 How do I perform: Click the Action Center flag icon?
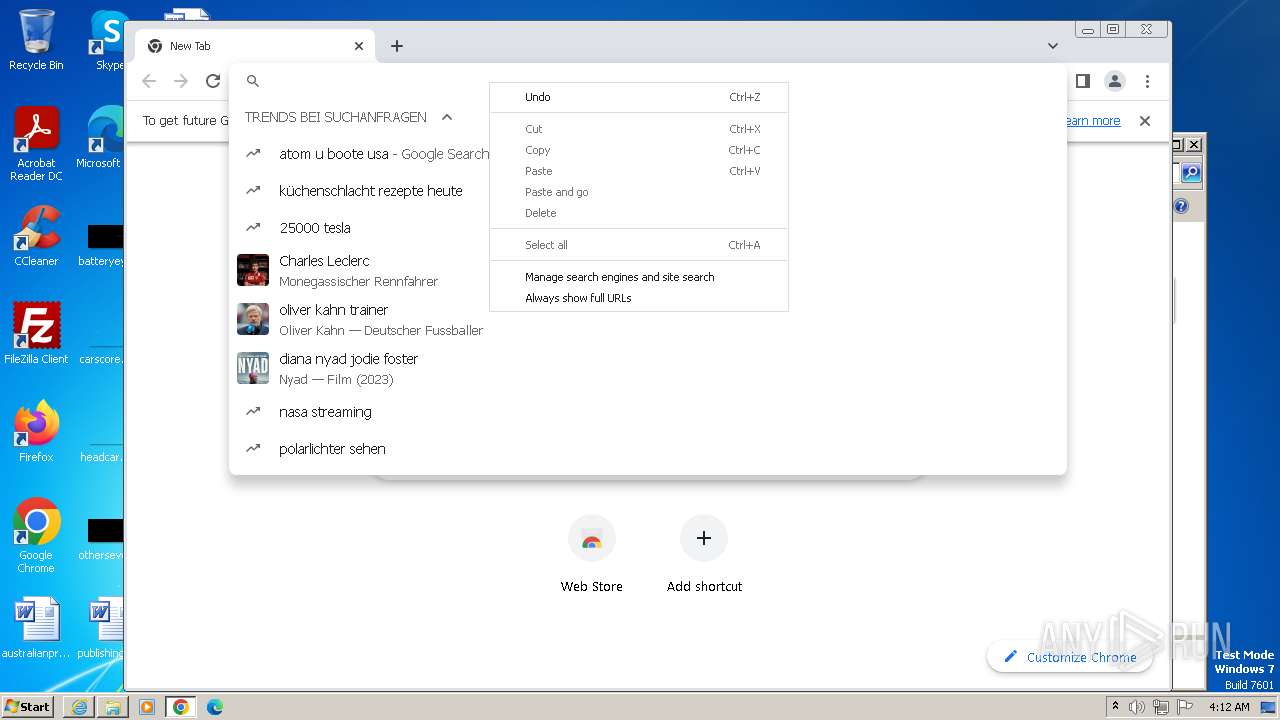click(x=1184, y=707)
